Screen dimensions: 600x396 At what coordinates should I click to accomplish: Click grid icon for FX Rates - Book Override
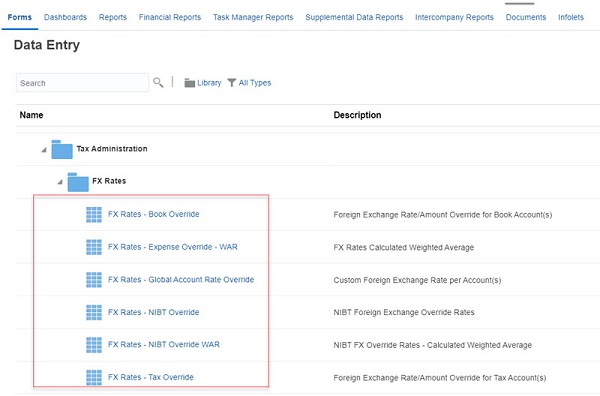click(94, 215)
